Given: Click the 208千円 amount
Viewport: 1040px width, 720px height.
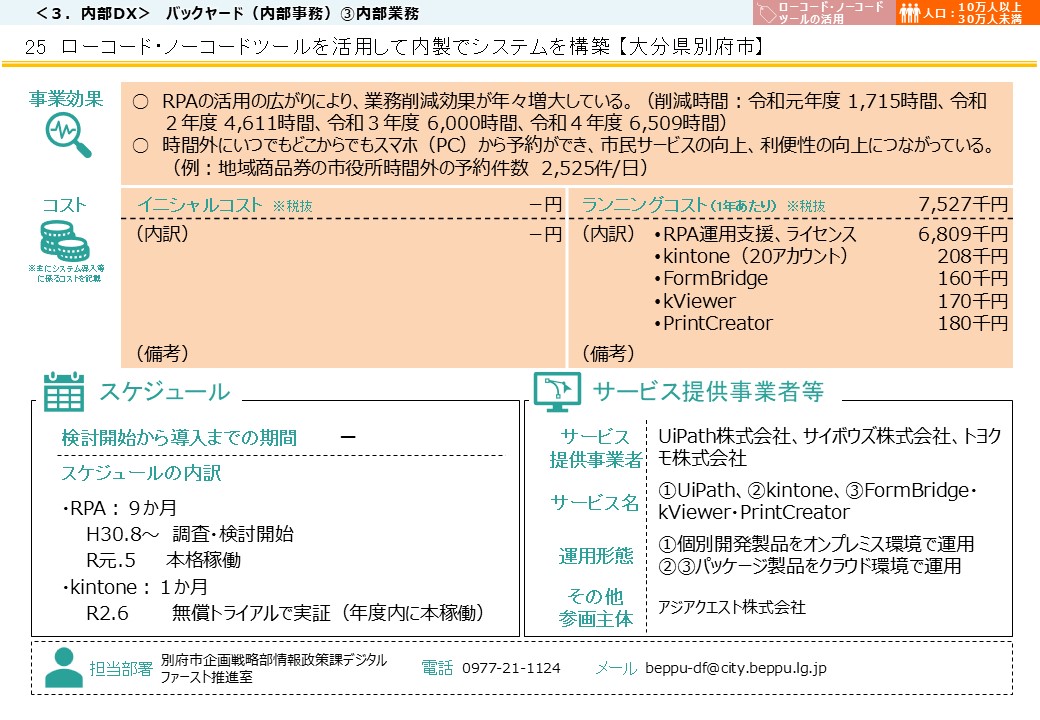Looking at the screenshot, I should (x=973, y=256).
